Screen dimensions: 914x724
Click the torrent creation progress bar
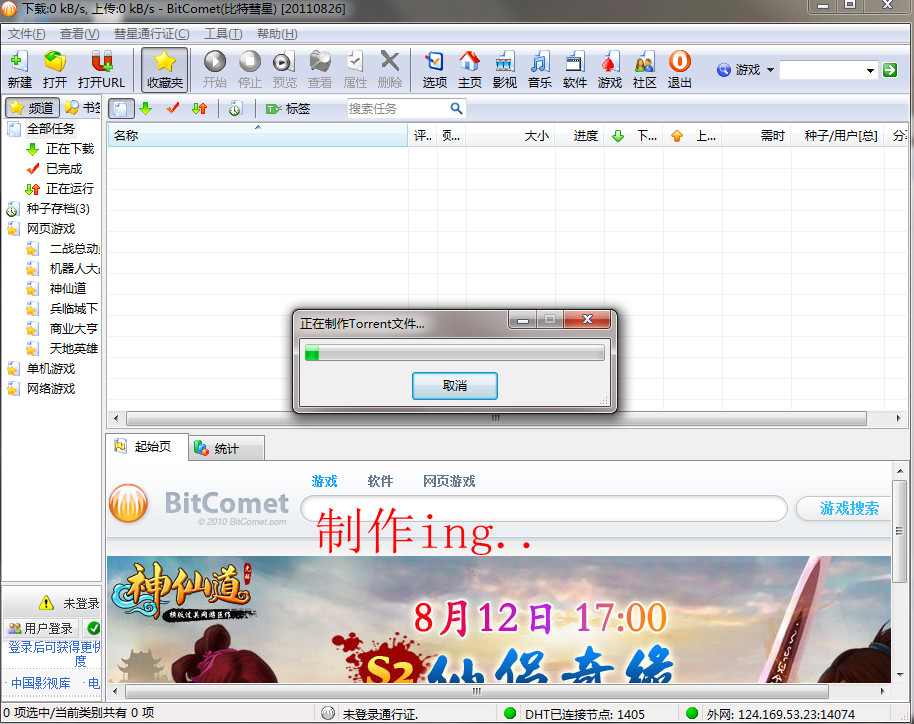coord(455,352)
